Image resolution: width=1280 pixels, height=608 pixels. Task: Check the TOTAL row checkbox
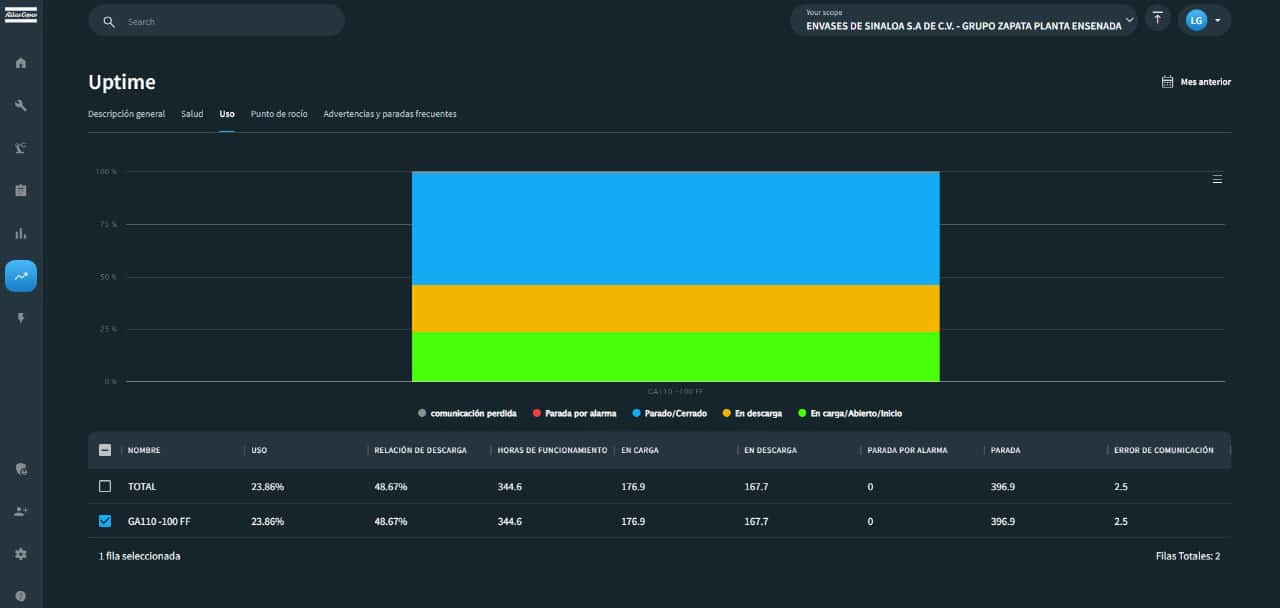coord(105,486)
